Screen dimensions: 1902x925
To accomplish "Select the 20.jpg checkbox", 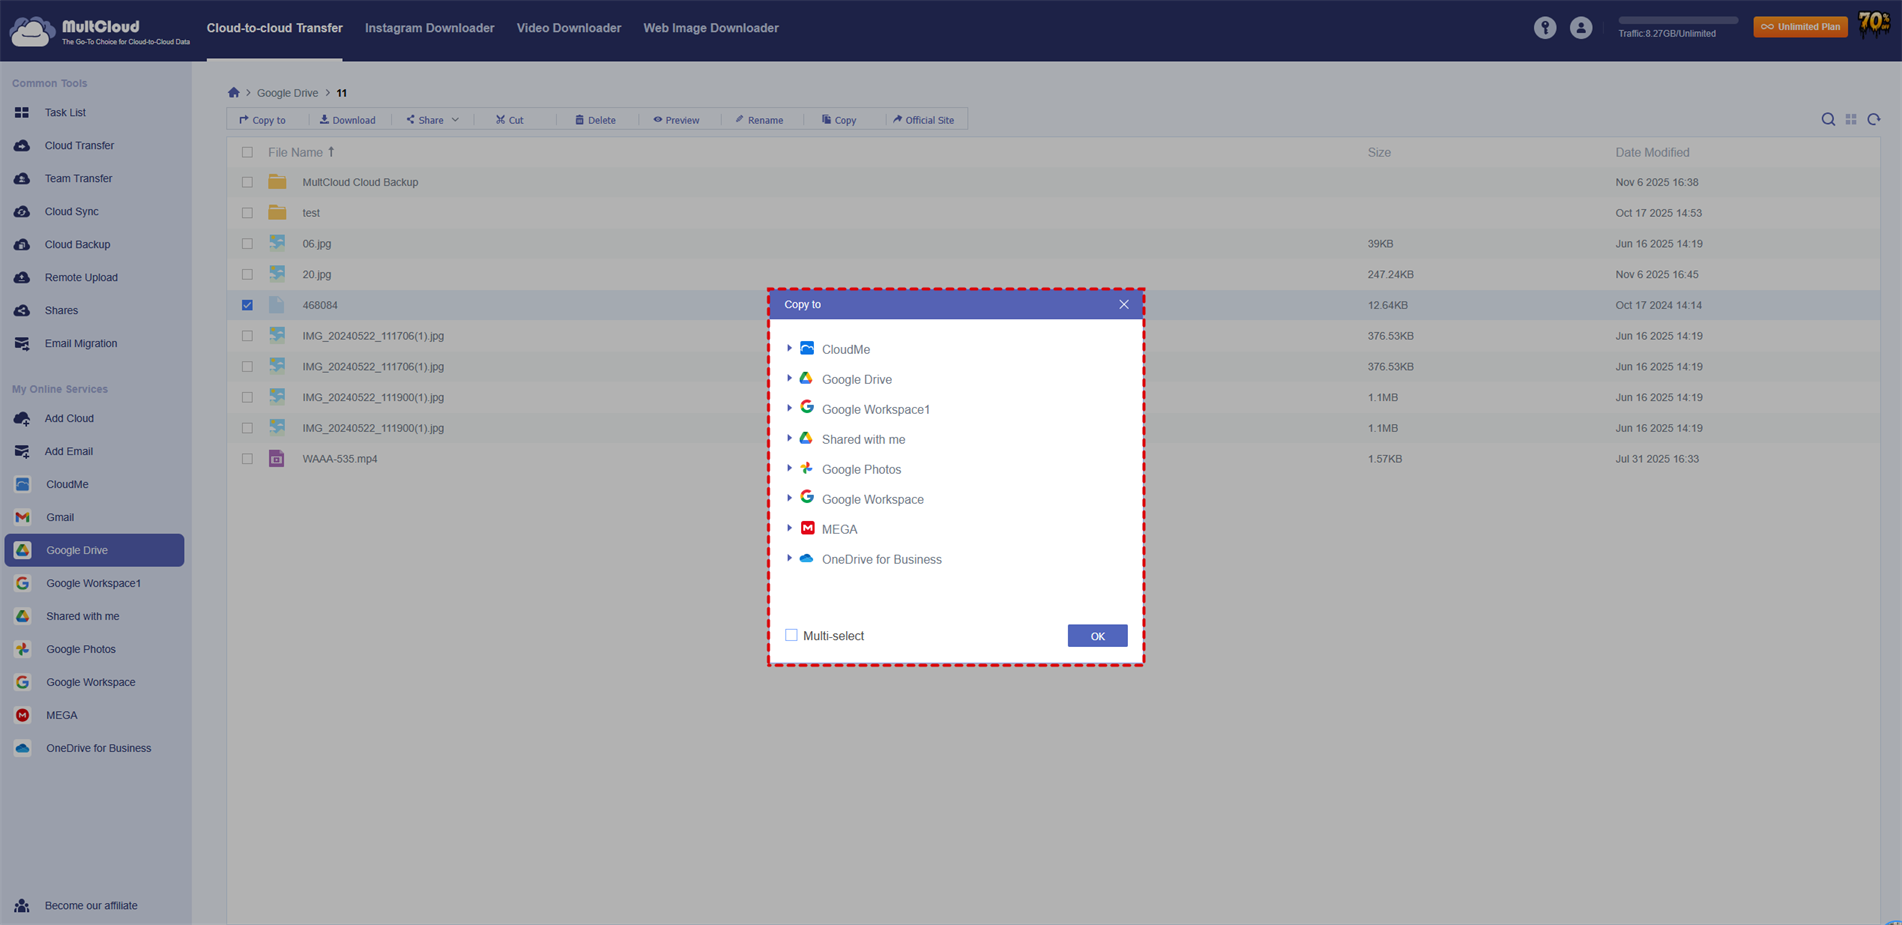I will (x=247, y=275).
